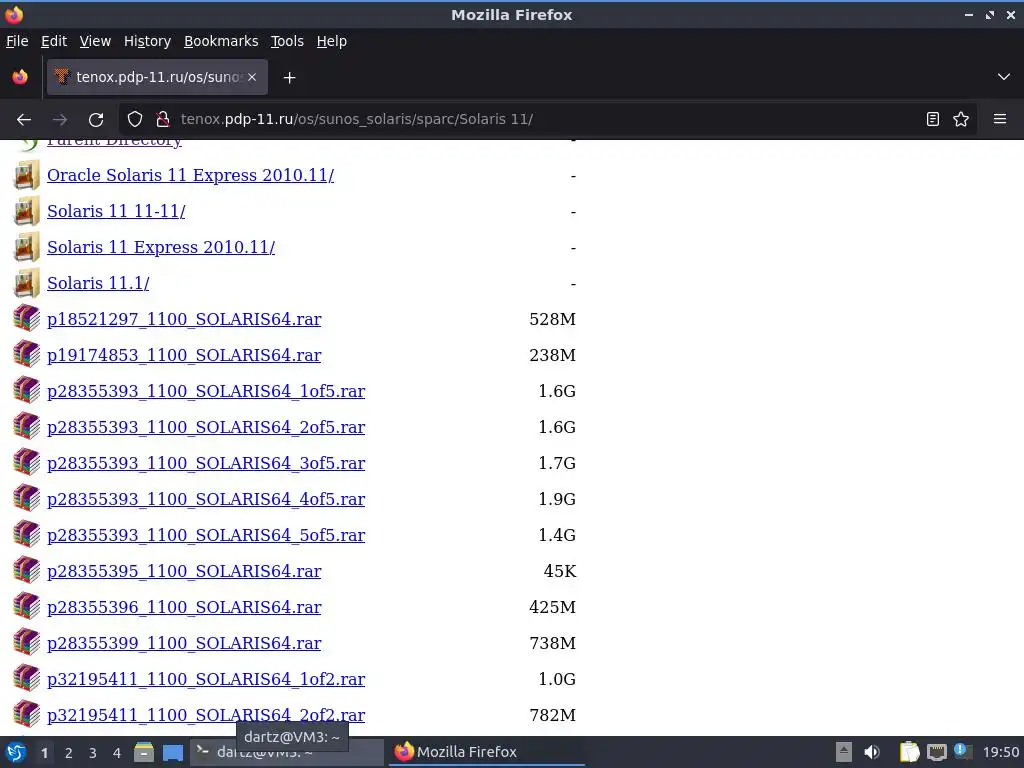Open the Edit menu
This screenshot has height=768, width=1024.
(x=54, y=41)
